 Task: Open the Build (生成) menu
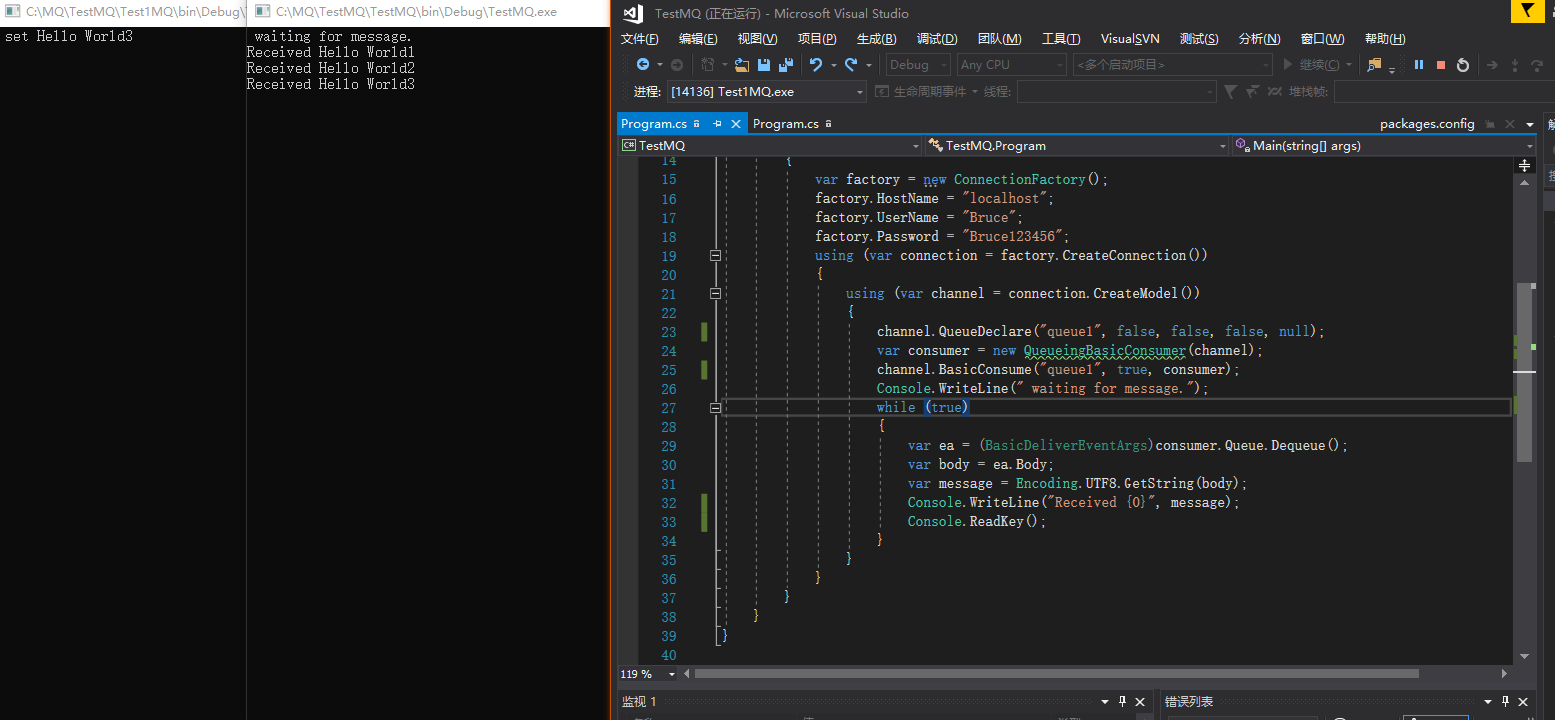(877, 39)
